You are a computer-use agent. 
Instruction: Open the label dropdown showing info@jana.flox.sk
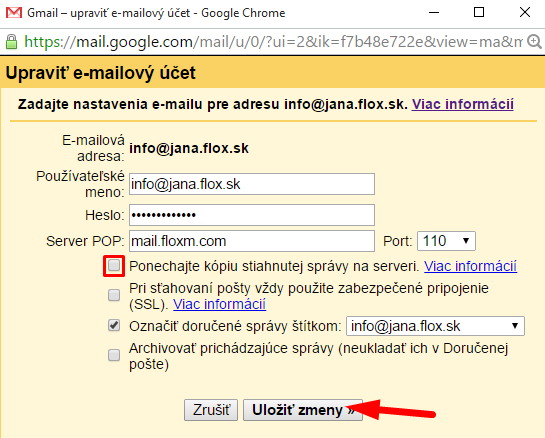[x=435, y=326]
